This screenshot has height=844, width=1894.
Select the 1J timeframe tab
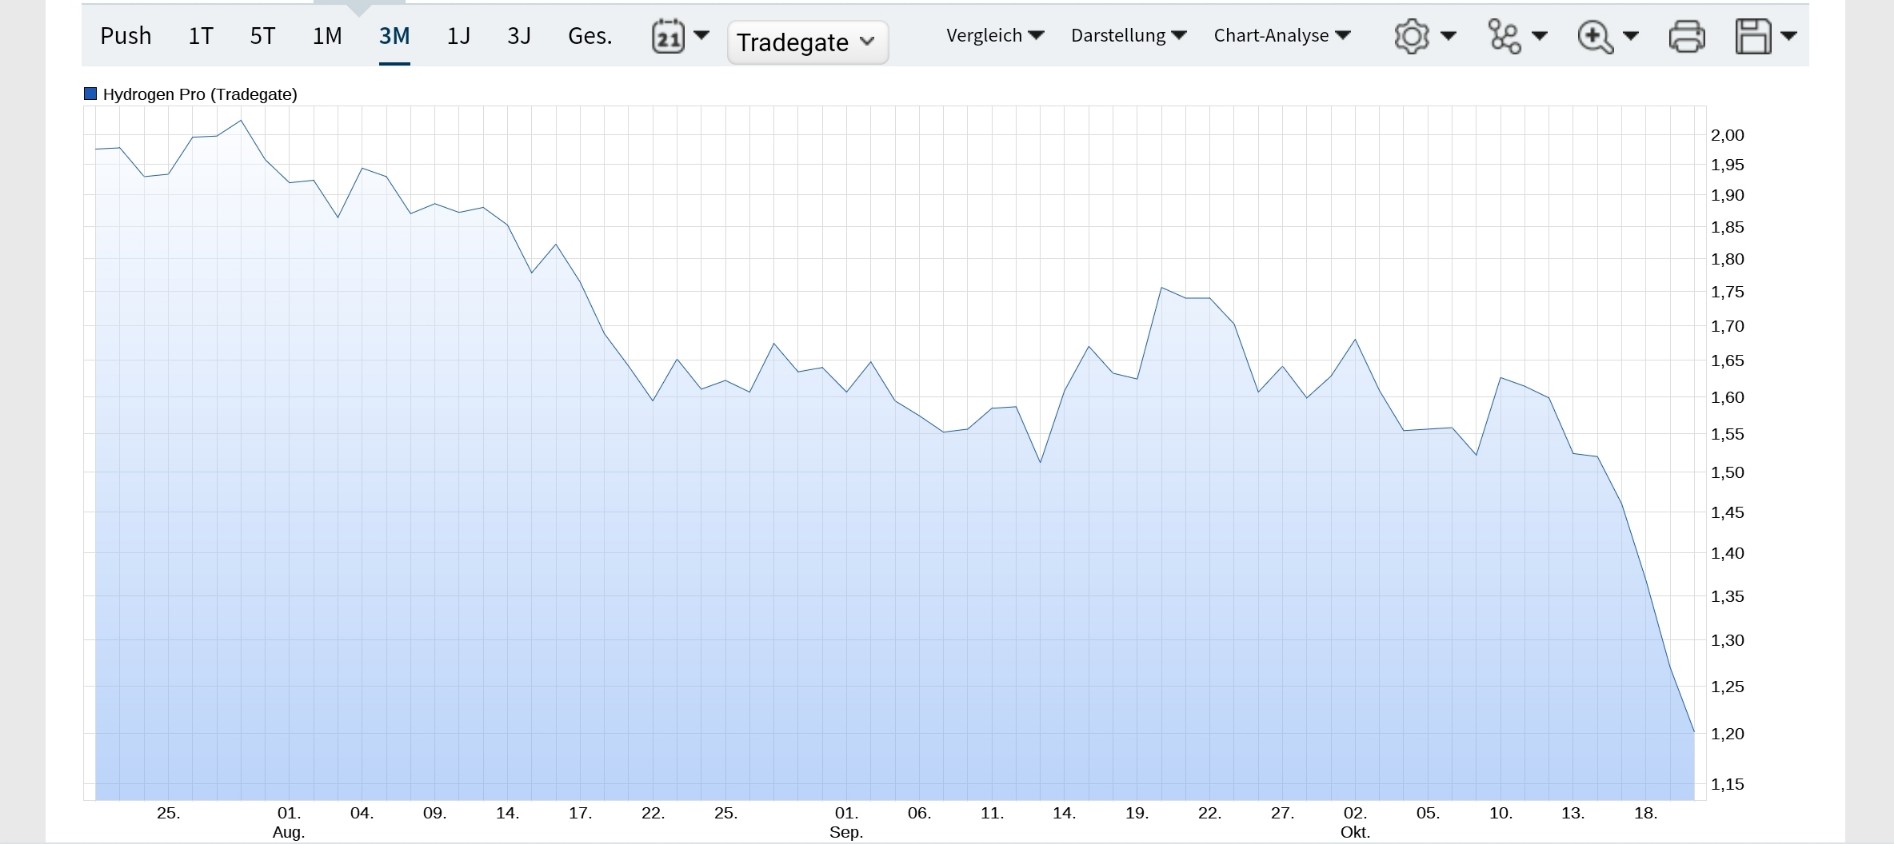pyautogui.click(x=458, y=36)
